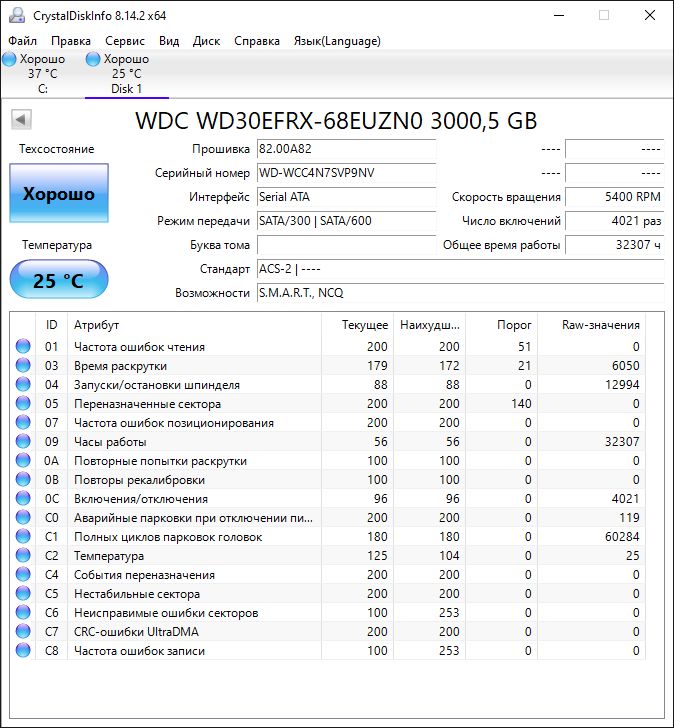Viewport: 674px width, 728px height.
Task: Click the features field S.M.A.R.T., NCQ
Action: [460, 293]
